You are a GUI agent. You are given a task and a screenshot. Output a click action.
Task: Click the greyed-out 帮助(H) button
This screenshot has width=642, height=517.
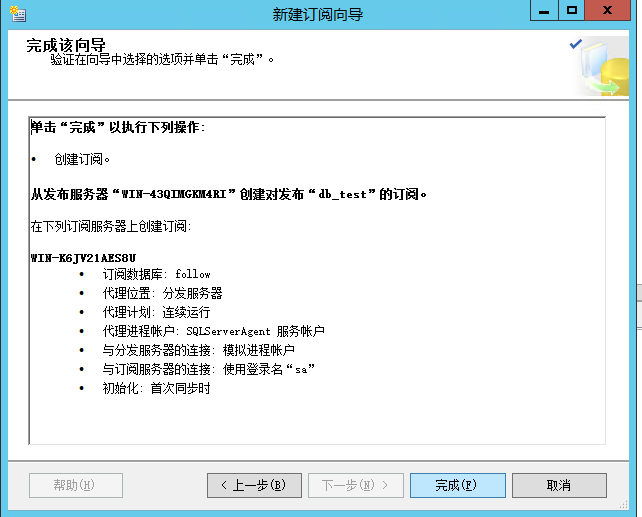click(x=76, y=485)
